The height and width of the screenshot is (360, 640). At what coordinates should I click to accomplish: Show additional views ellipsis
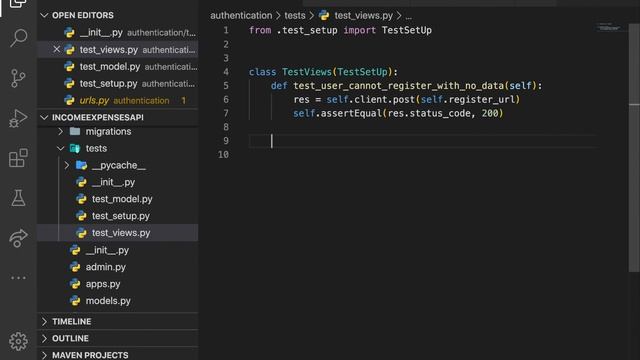click(x=18, y=278)
